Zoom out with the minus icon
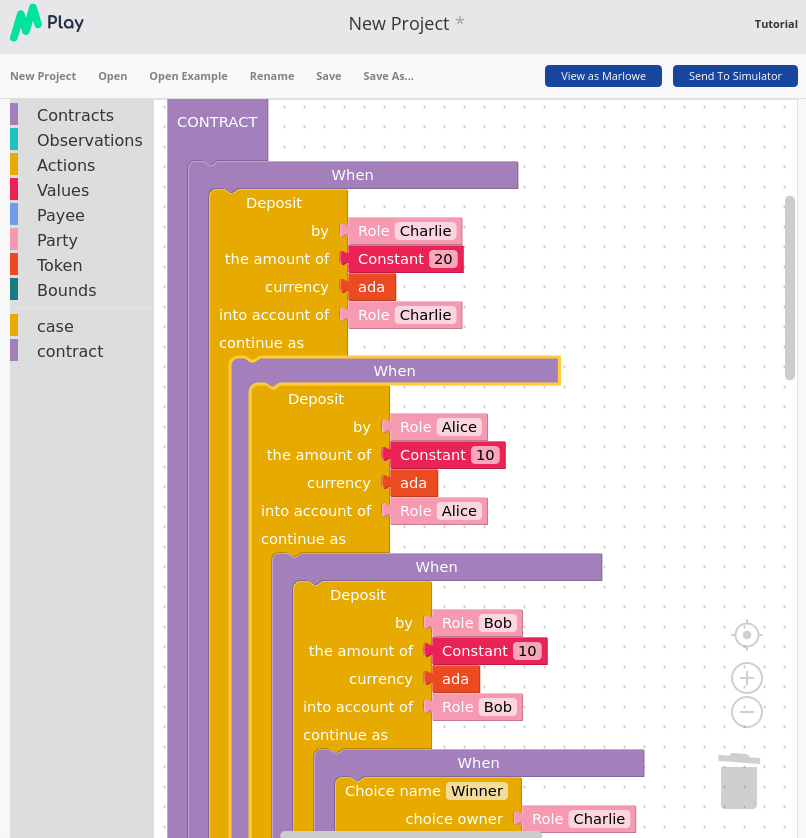Image resolution: width=806 pixels, height=838 pixels. (x=747, y=712)
